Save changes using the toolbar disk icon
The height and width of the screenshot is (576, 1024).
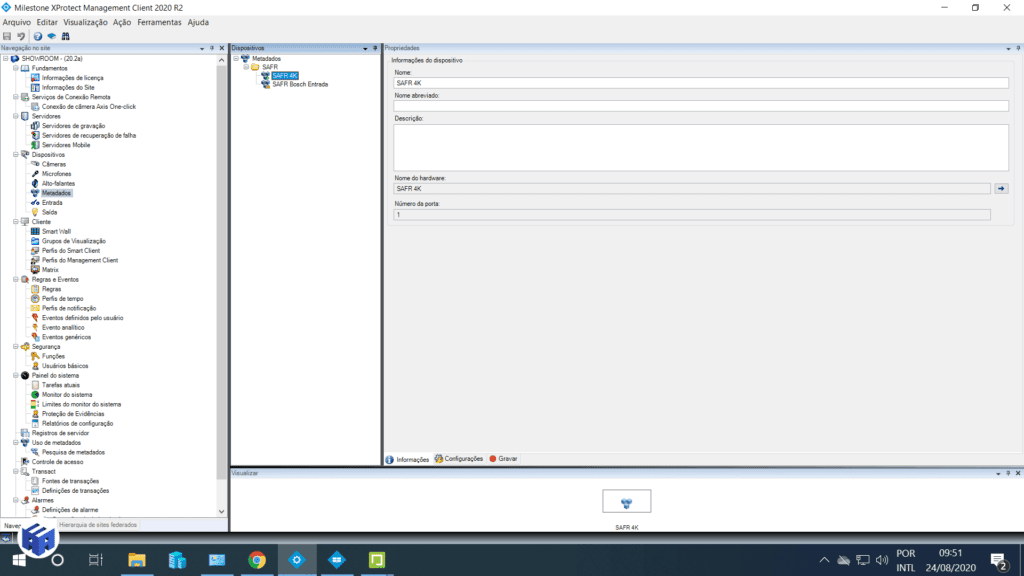[x=9, y=35]
